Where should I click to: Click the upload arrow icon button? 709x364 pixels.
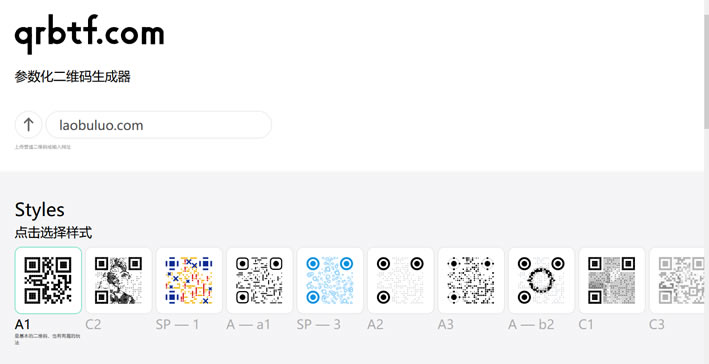(x=28, y=125)
